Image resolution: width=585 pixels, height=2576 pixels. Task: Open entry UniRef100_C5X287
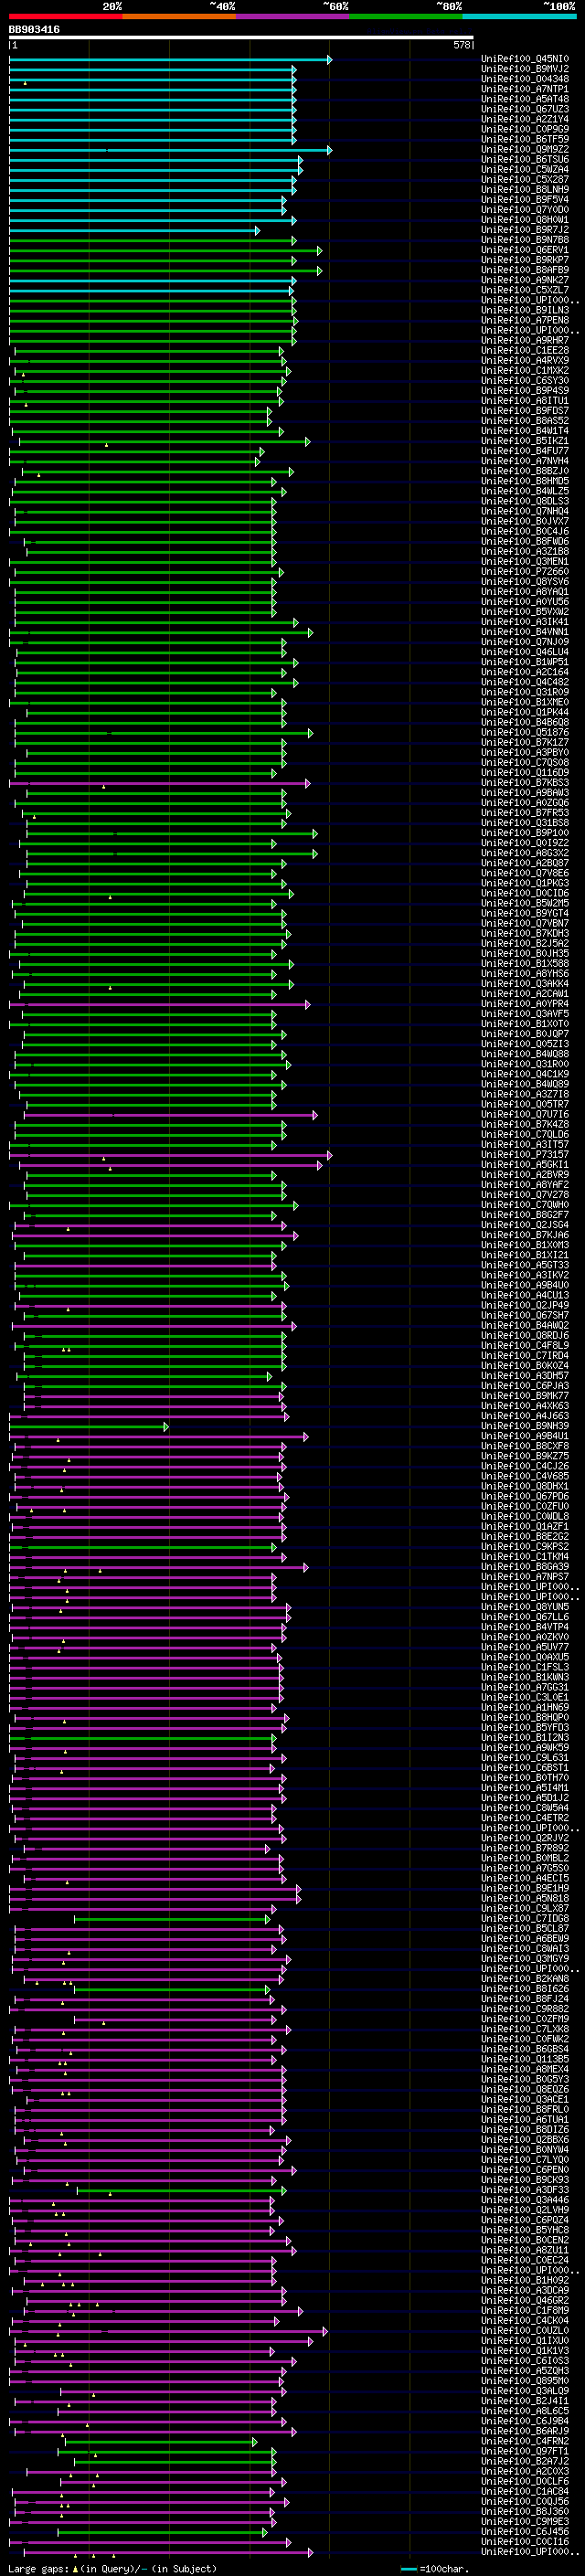tap(525, 179)
